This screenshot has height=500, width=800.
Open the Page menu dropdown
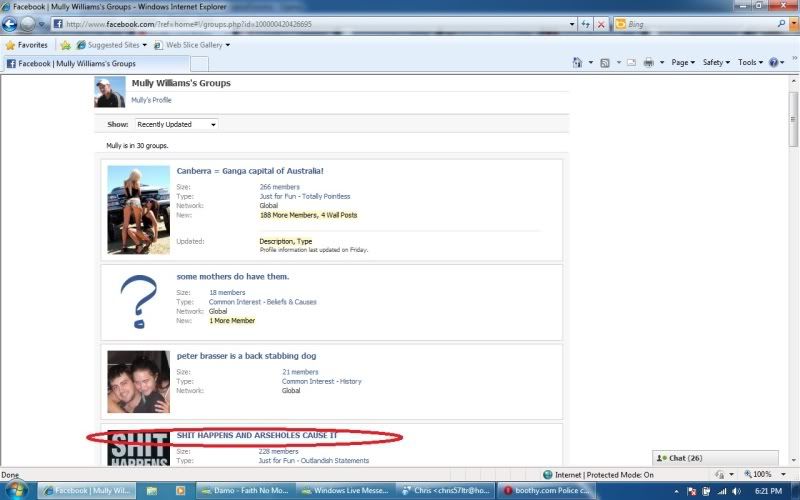coord(684,62)
